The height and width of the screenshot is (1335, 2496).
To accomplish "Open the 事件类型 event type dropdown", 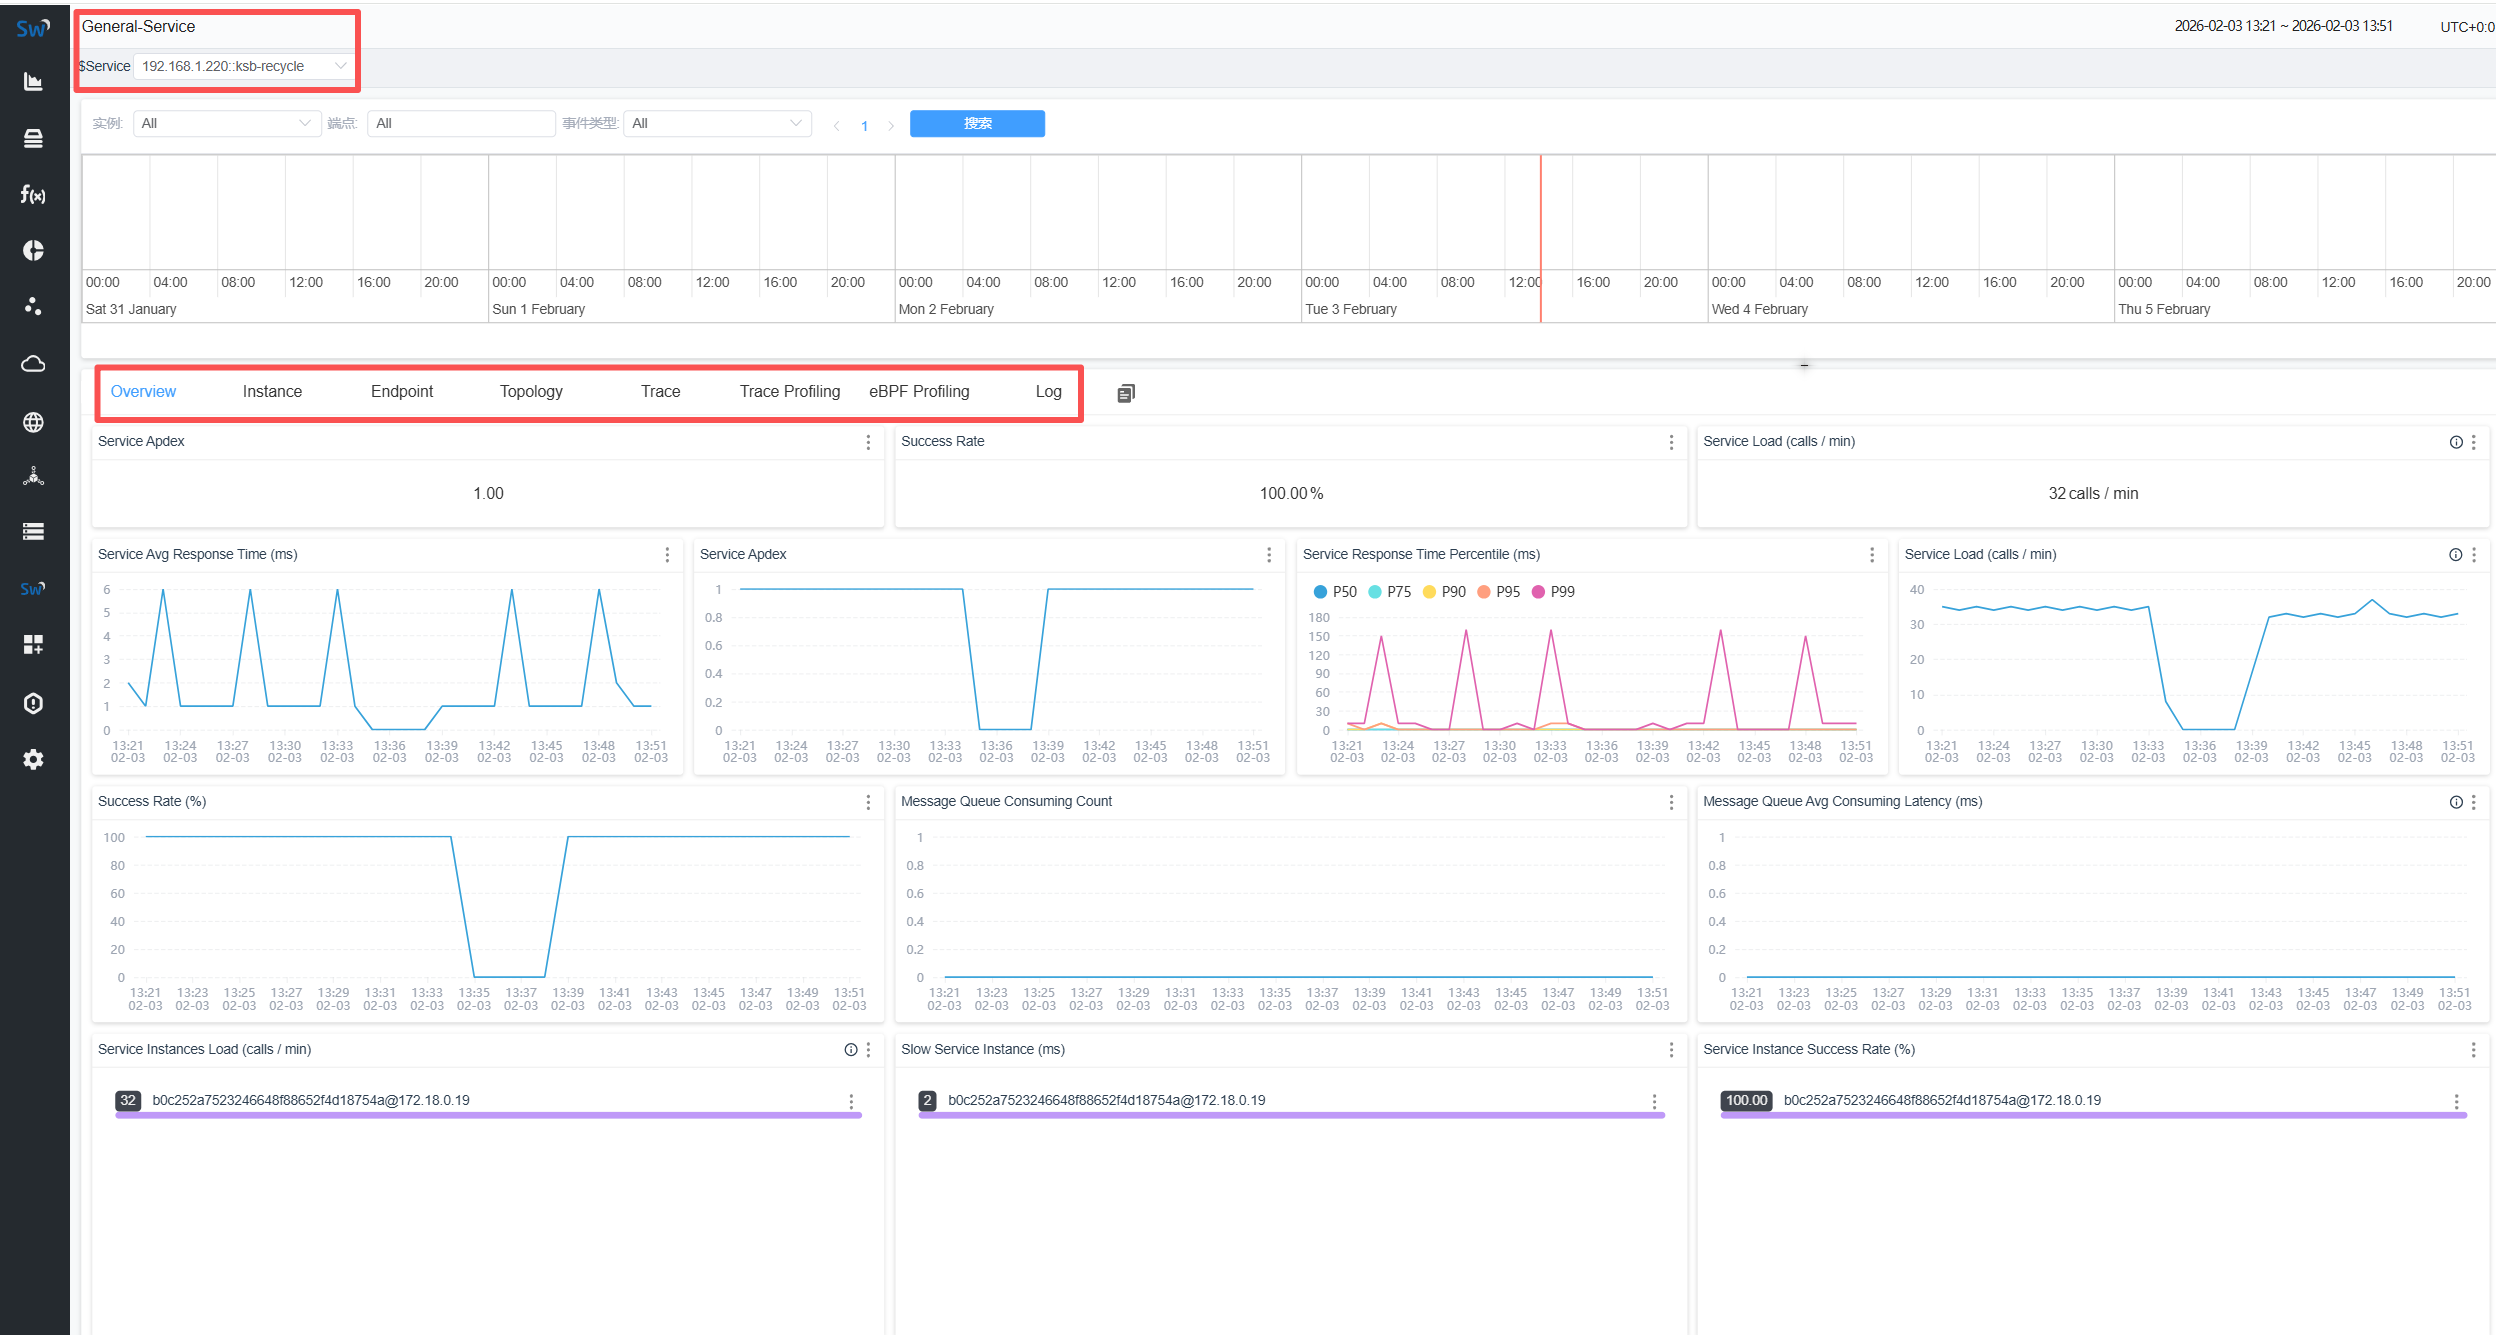I will pos(716,123).
